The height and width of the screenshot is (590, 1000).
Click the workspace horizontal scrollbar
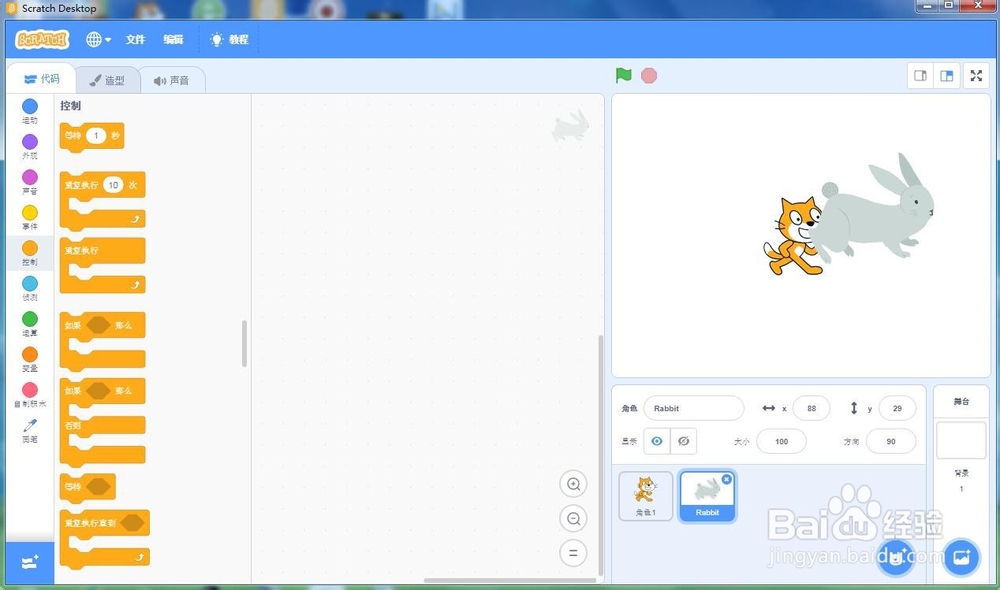pos(510,580)
